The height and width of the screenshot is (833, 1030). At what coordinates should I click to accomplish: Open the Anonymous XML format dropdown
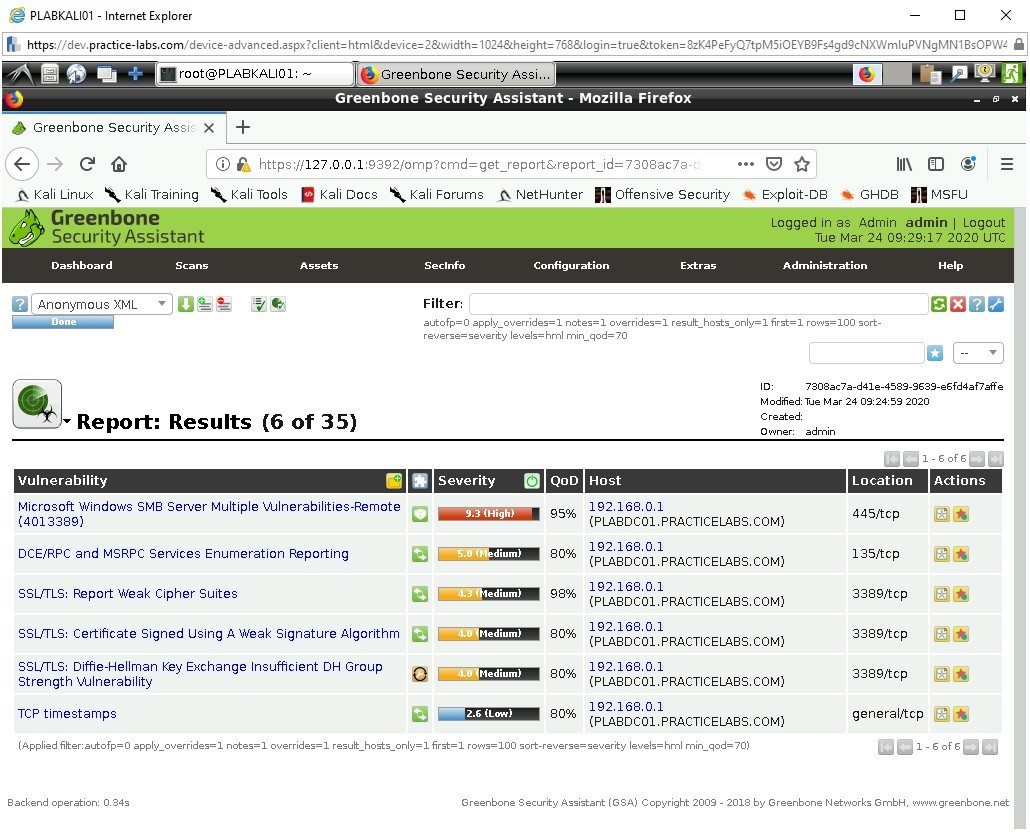[100, 303]
